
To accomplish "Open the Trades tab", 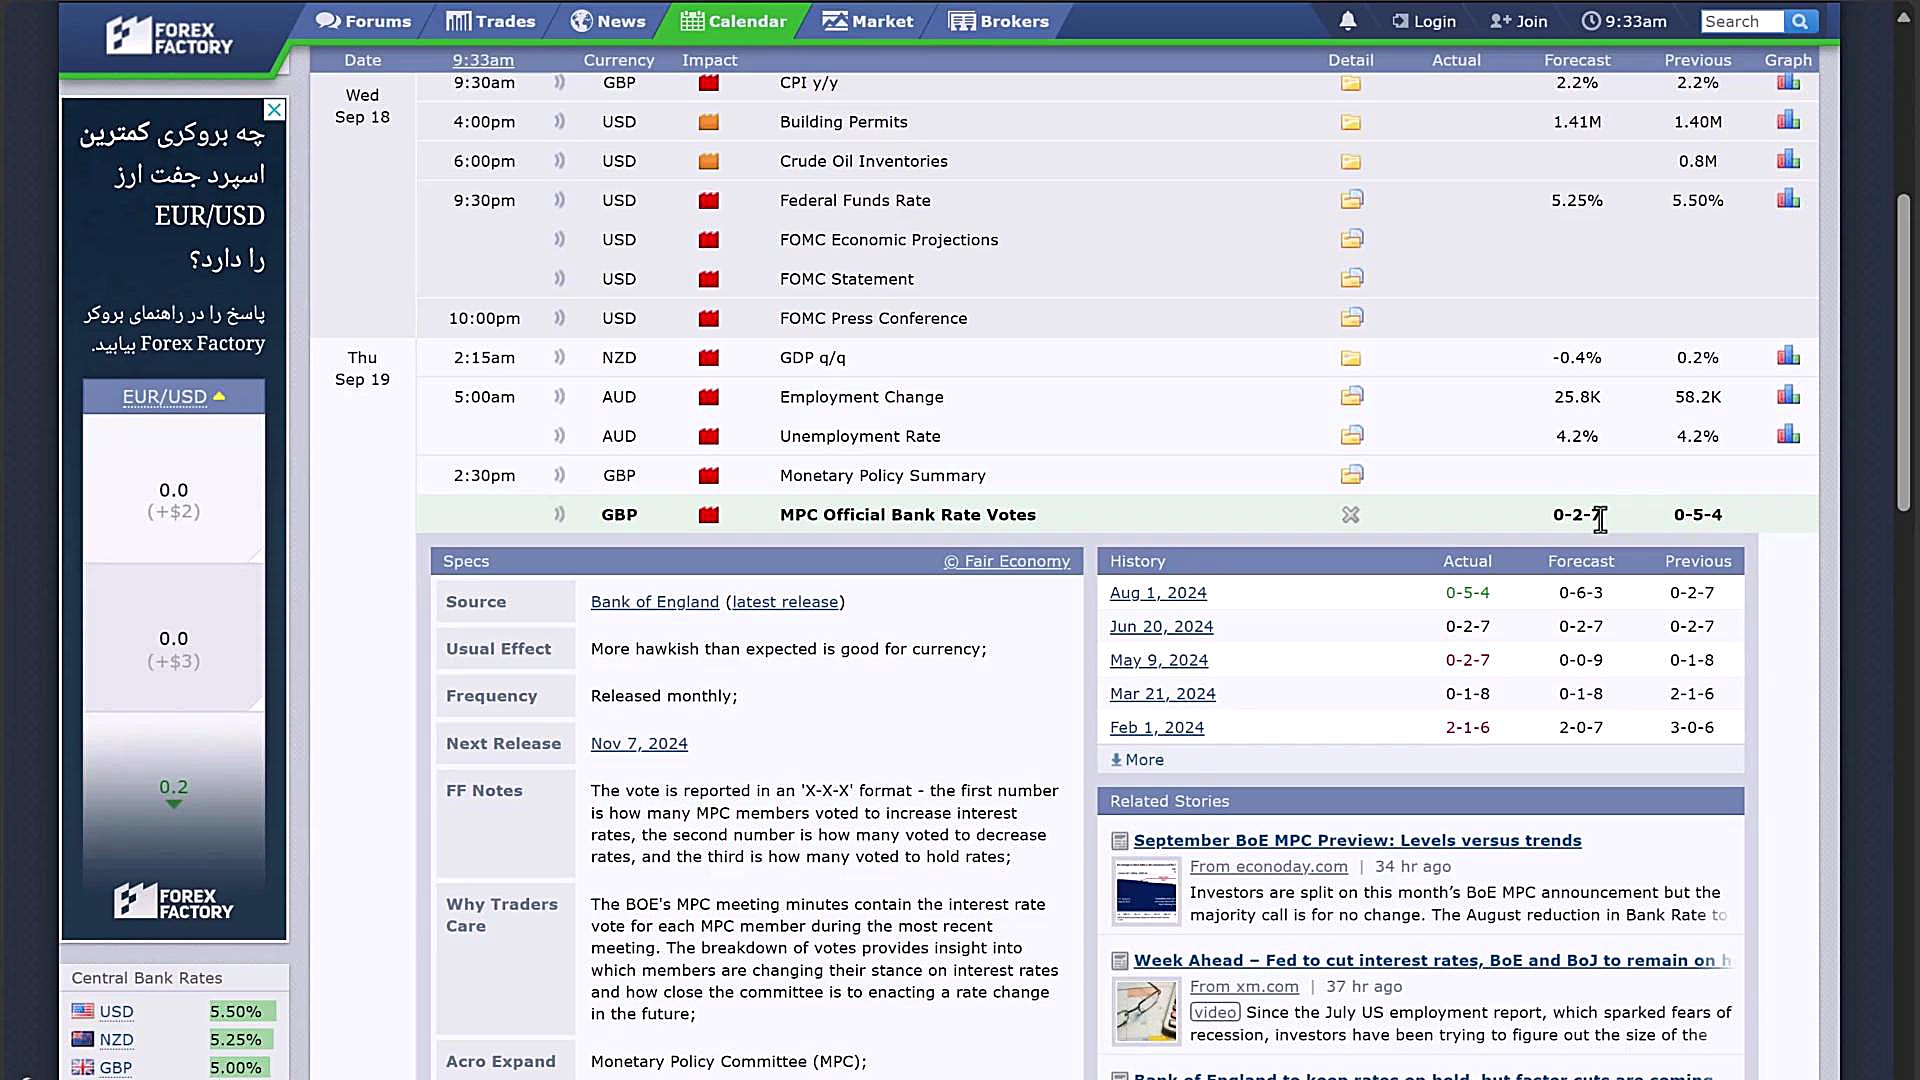I will coord(490,21).
